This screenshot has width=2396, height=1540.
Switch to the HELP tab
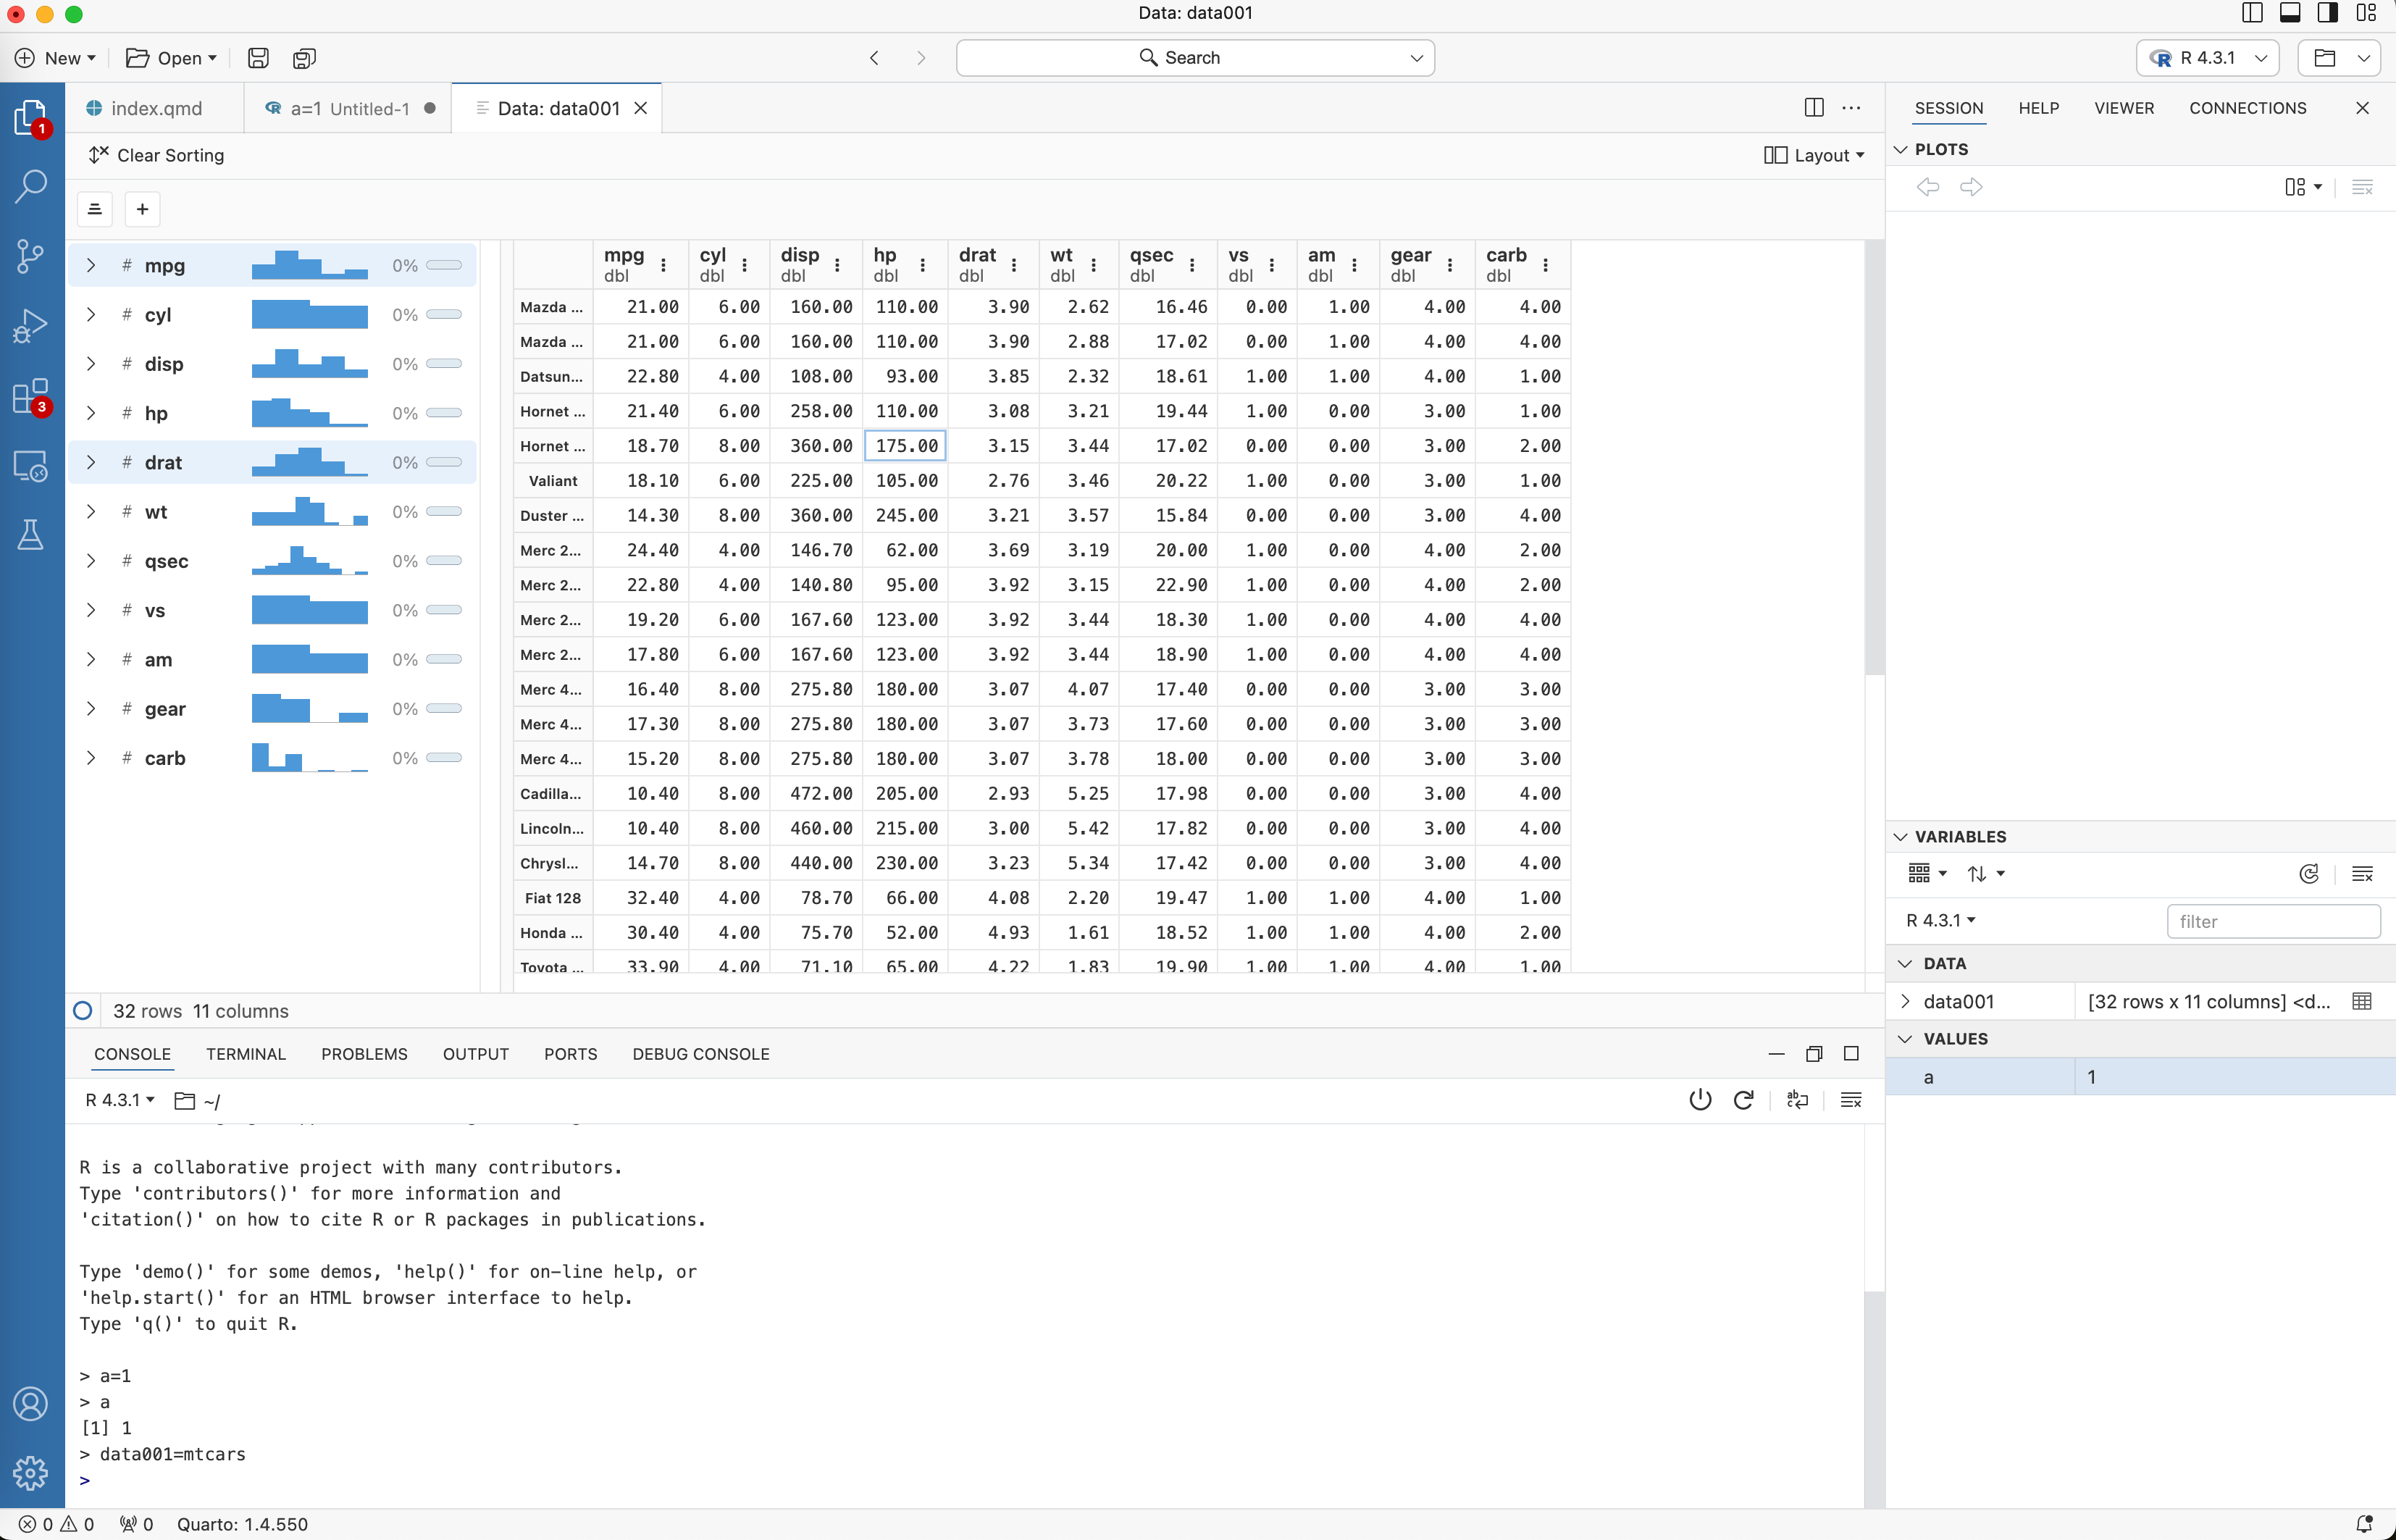tap(2038, 108)
